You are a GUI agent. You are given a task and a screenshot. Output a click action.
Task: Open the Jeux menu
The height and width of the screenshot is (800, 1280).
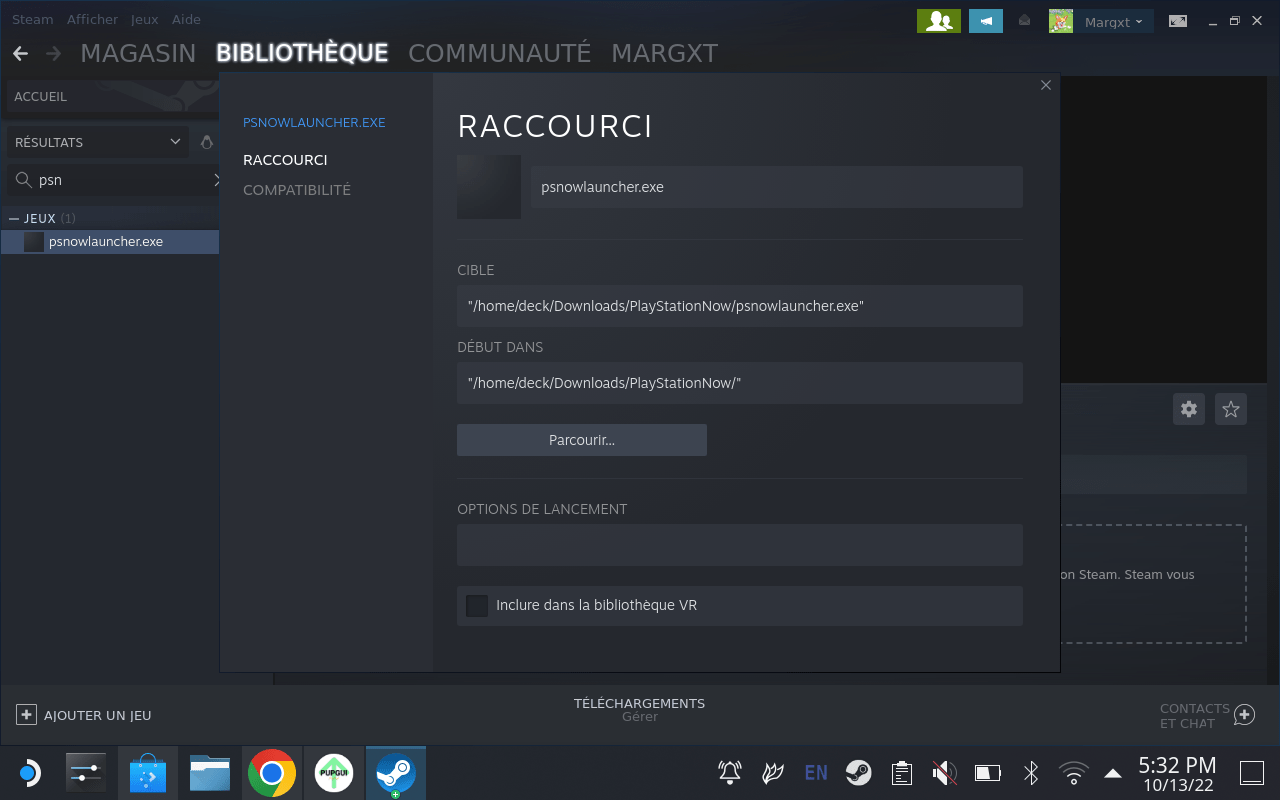145,20
